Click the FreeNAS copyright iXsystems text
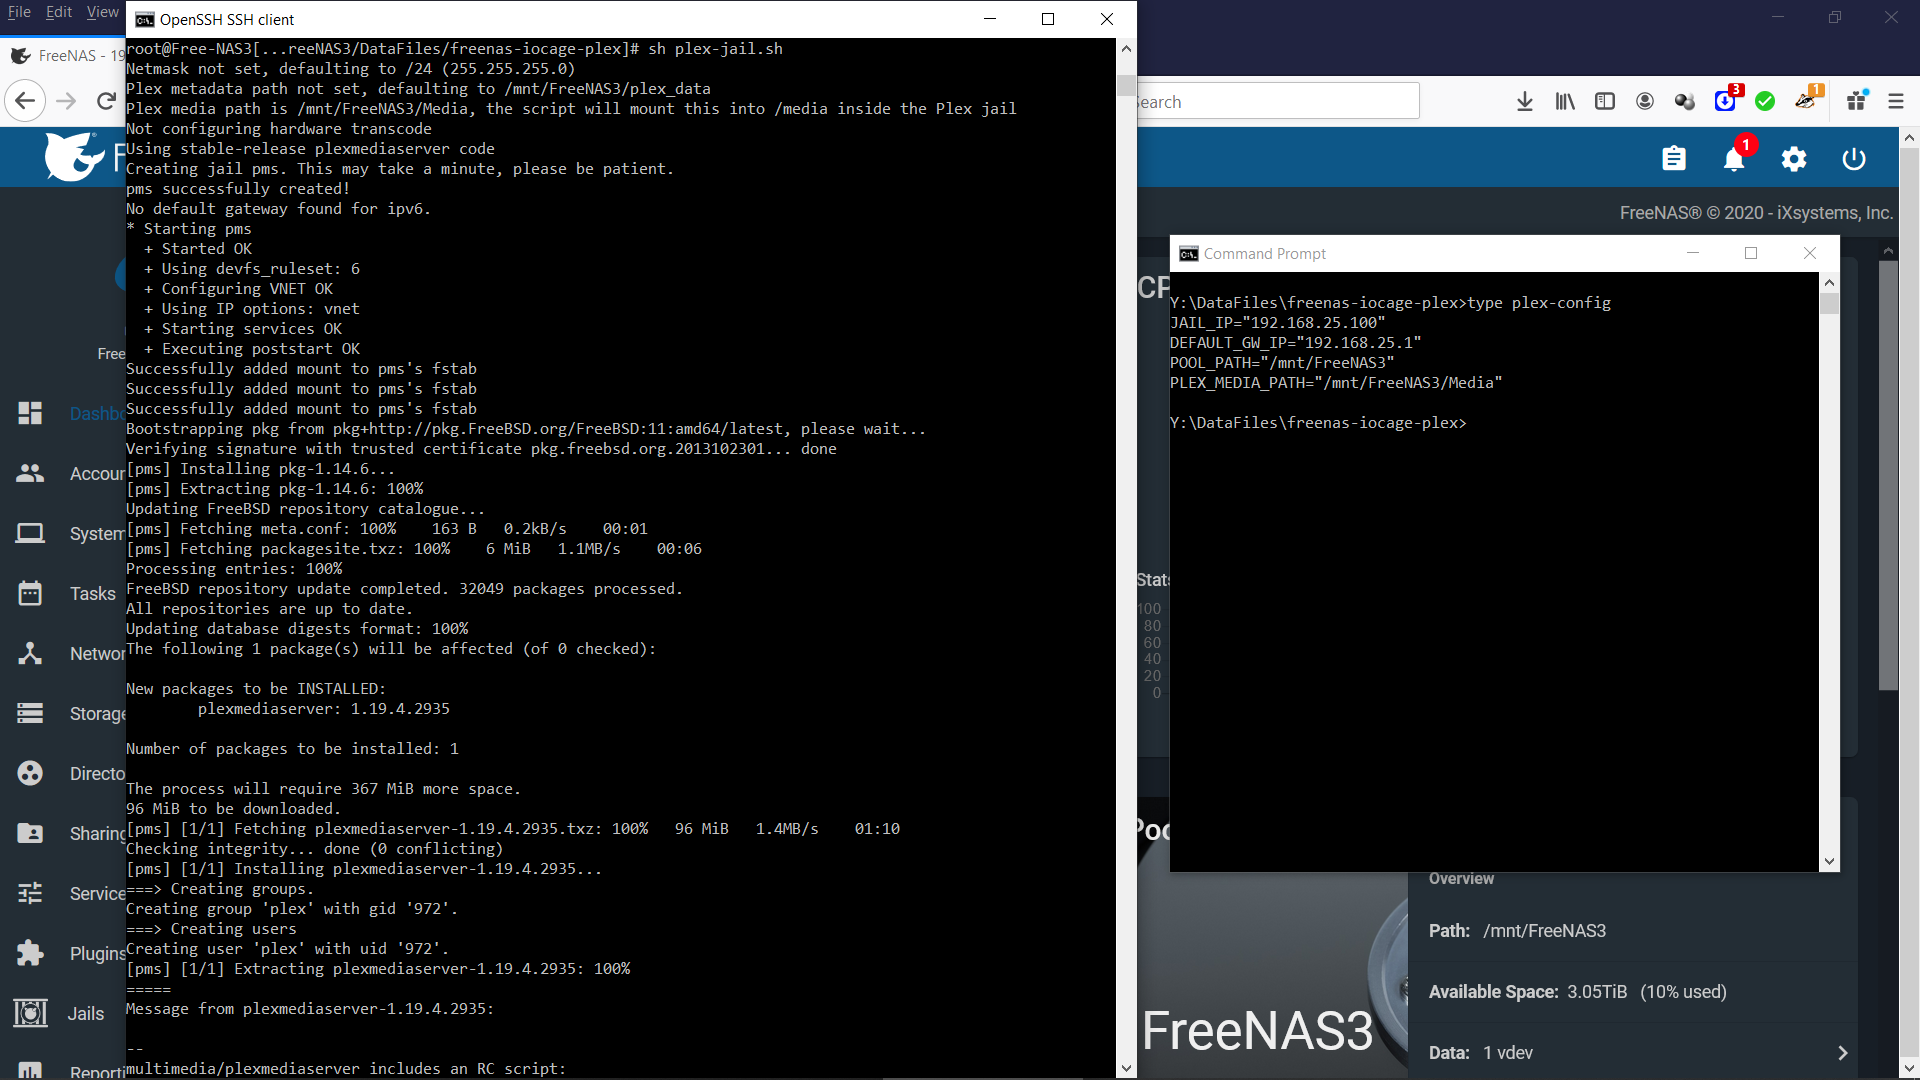 [x=1756, y=213]
